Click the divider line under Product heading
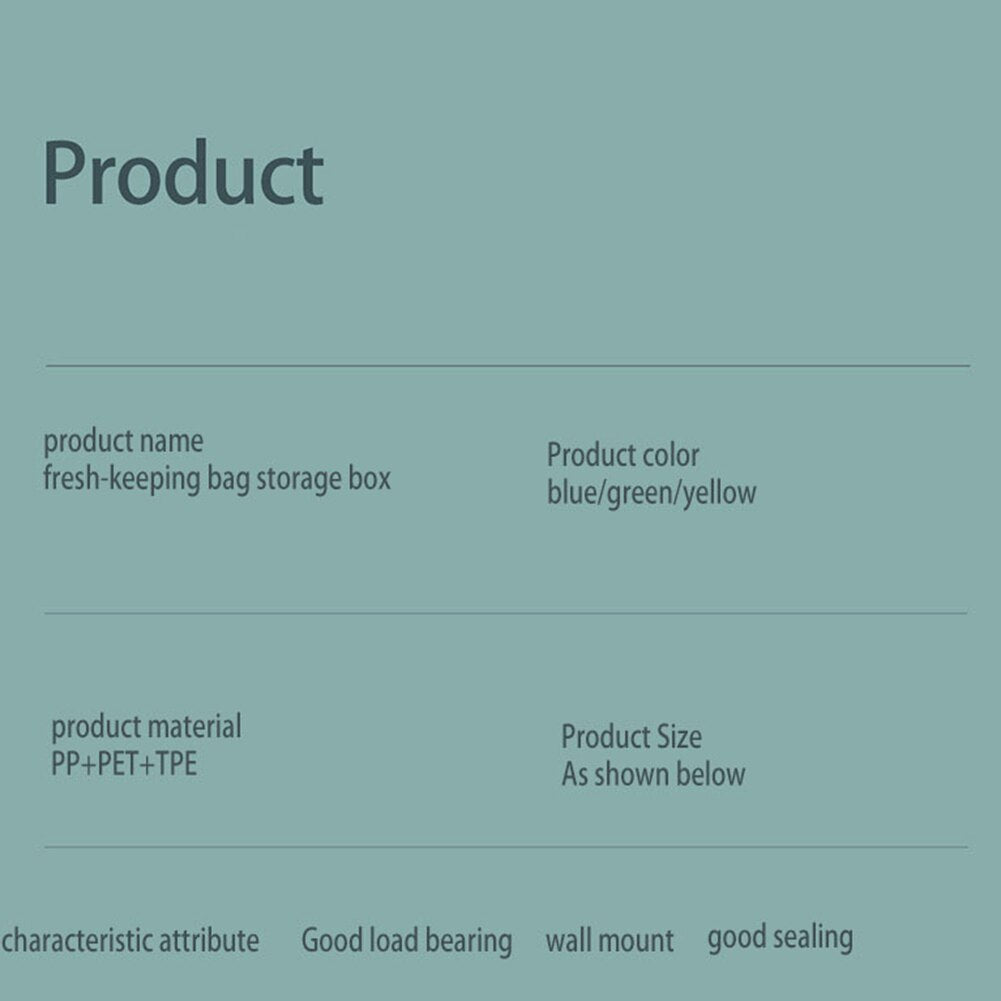This screenshot has width=1001, height=1001. [508, 366]
